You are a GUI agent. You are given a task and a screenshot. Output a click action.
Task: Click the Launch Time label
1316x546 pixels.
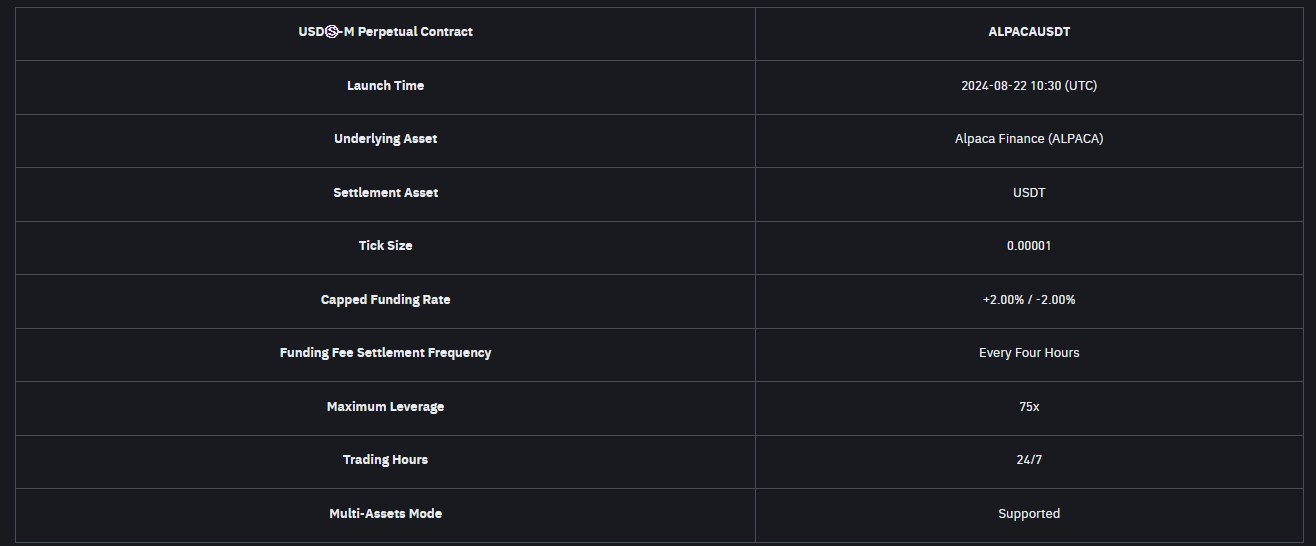tap(385, 86)
